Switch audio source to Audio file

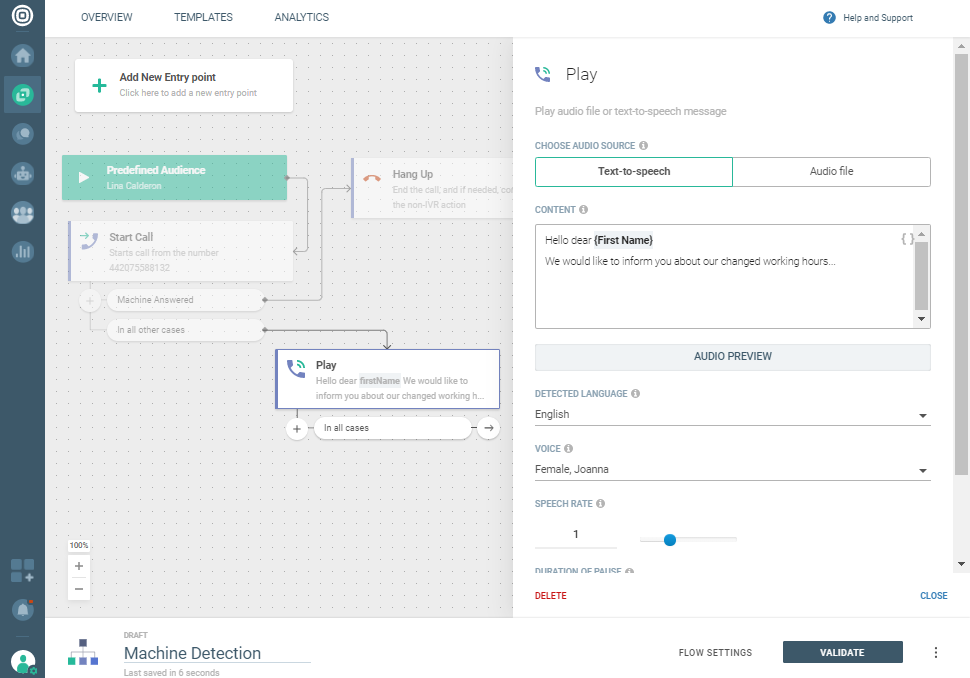(831, 172)
